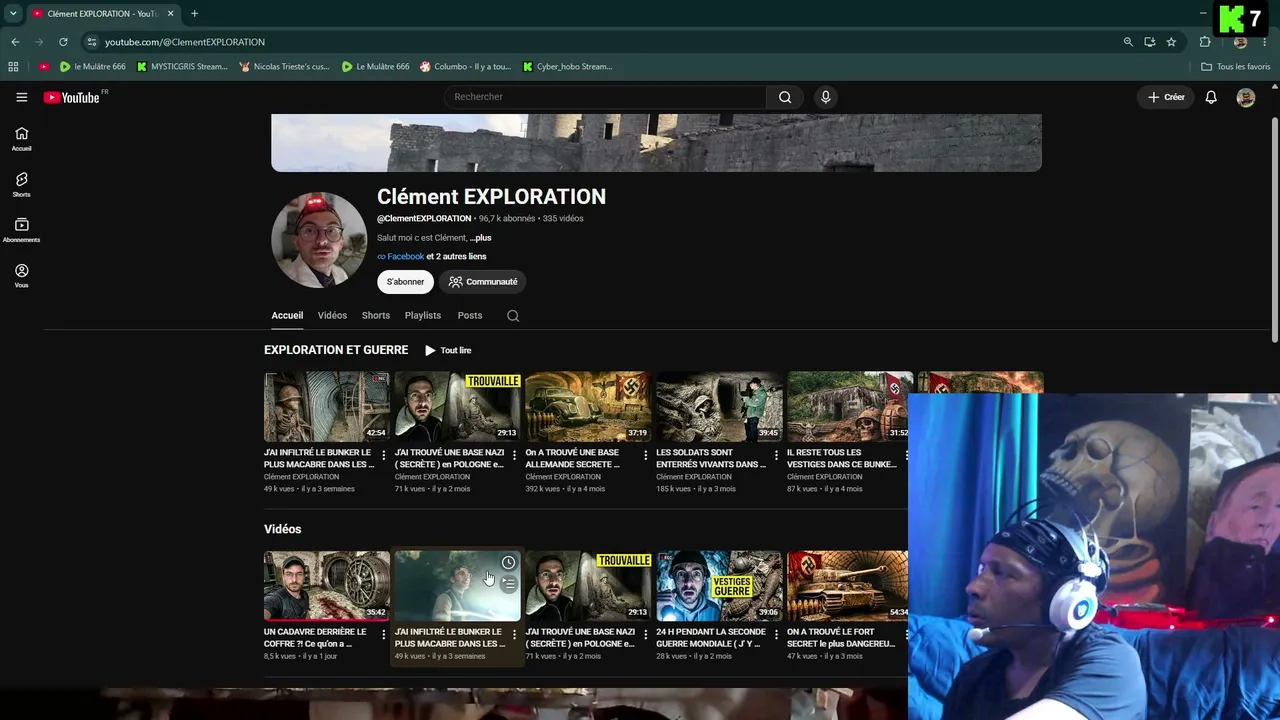Image resolution: width=1280 pixels, height=720 pixels.
Task: Open options for UN CADAVRE DERRIÈRE LE COFFRE
Action: point(383,635)
